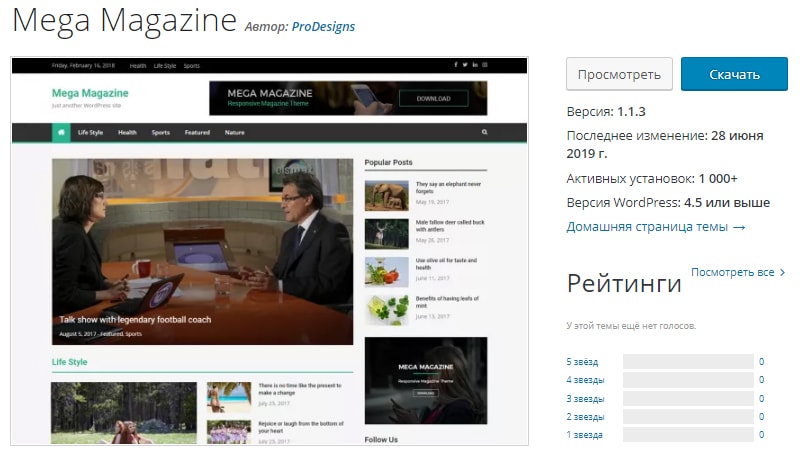Click the dark Mega Magazine sidebar ad

pos(426,380)
